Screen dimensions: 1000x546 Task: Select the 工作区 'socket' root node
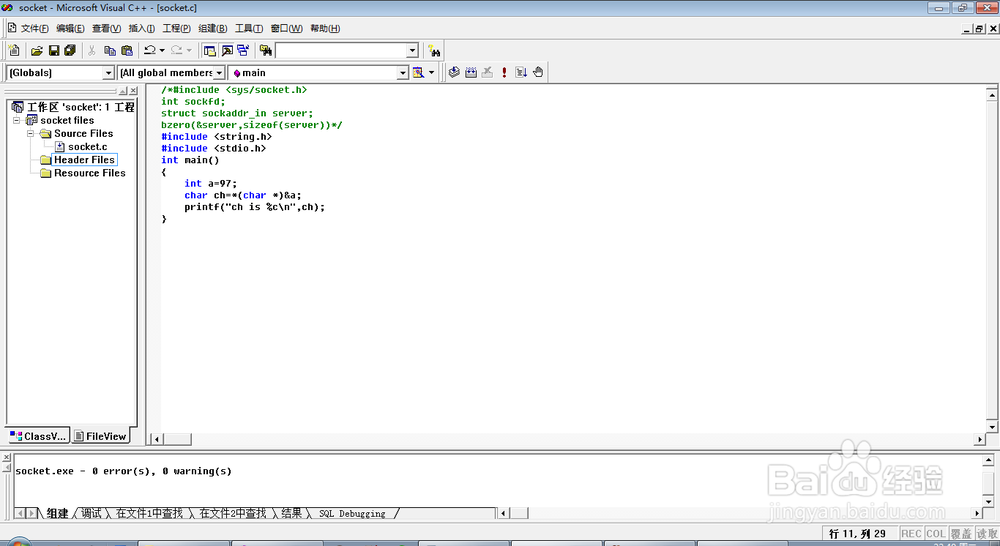(80, 107)
